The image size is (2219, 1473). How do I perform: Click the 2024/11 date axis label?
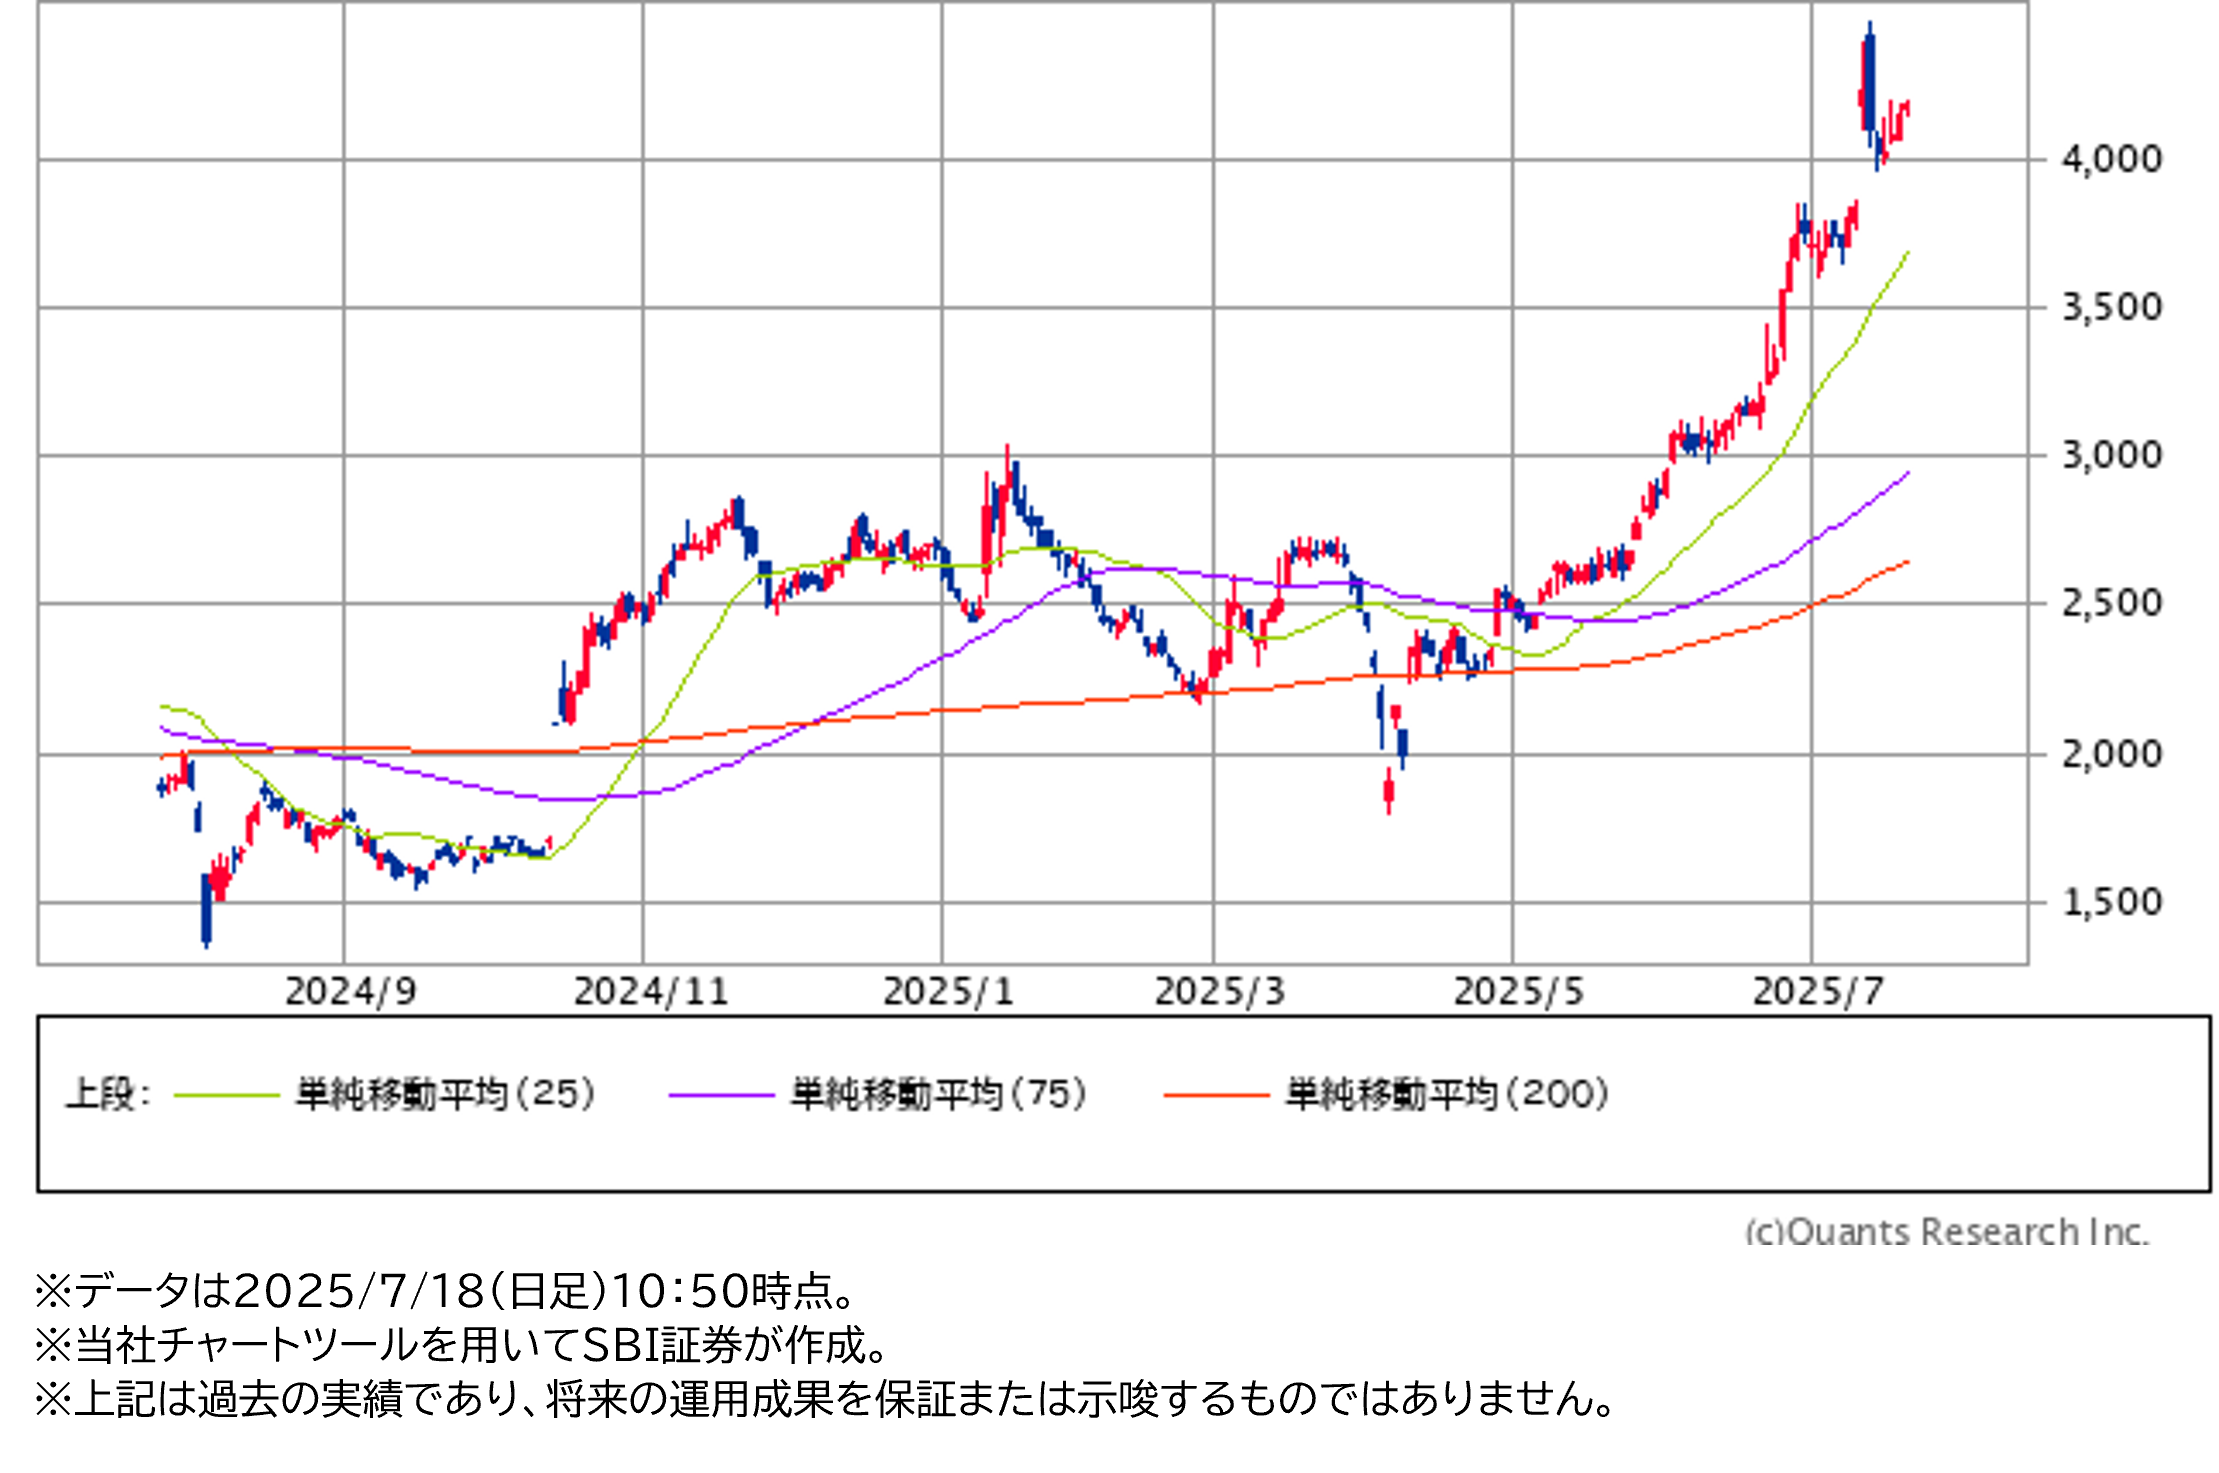[651, 991]
